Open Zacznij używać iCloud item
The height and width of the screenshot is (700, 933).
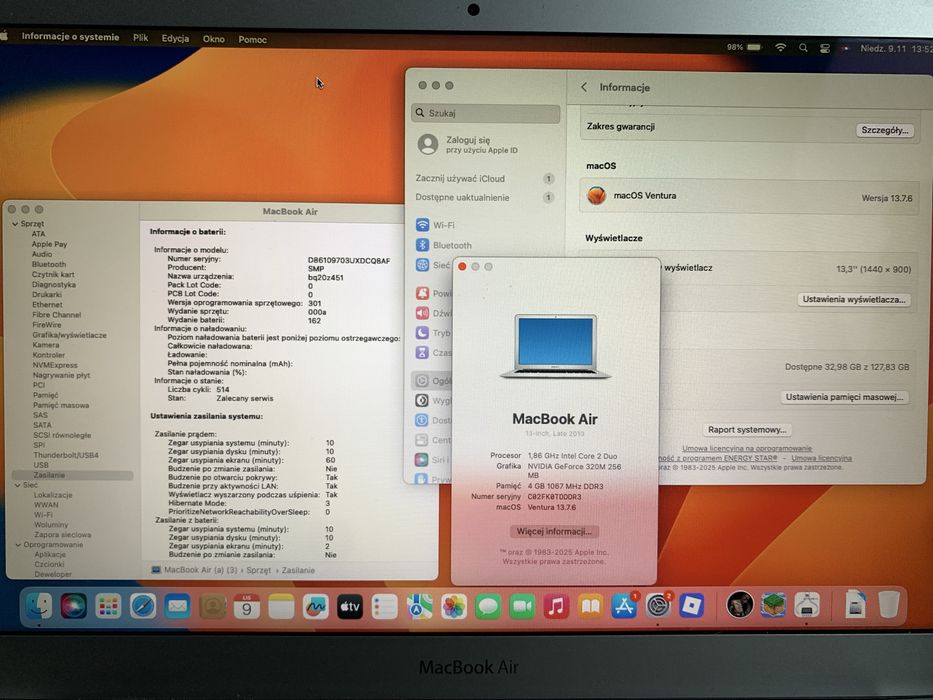[485, 179]
